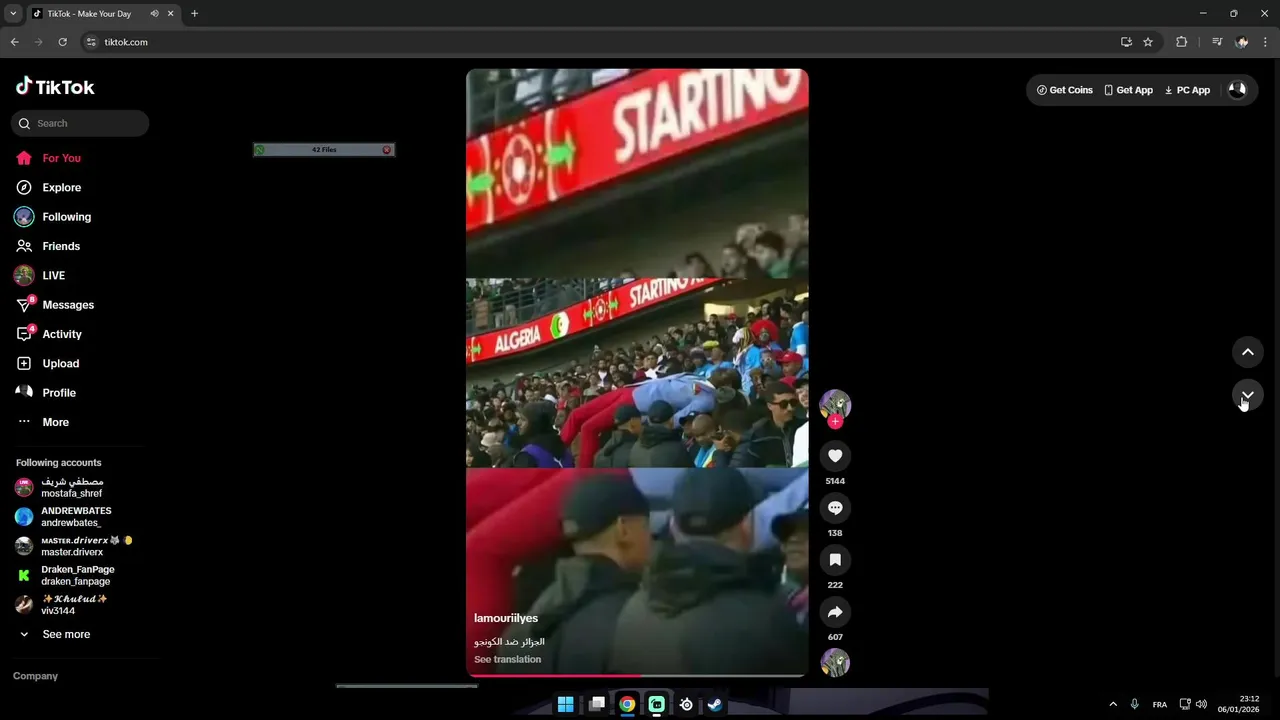Open the creator's avatar beside the video

pos(835,404)
